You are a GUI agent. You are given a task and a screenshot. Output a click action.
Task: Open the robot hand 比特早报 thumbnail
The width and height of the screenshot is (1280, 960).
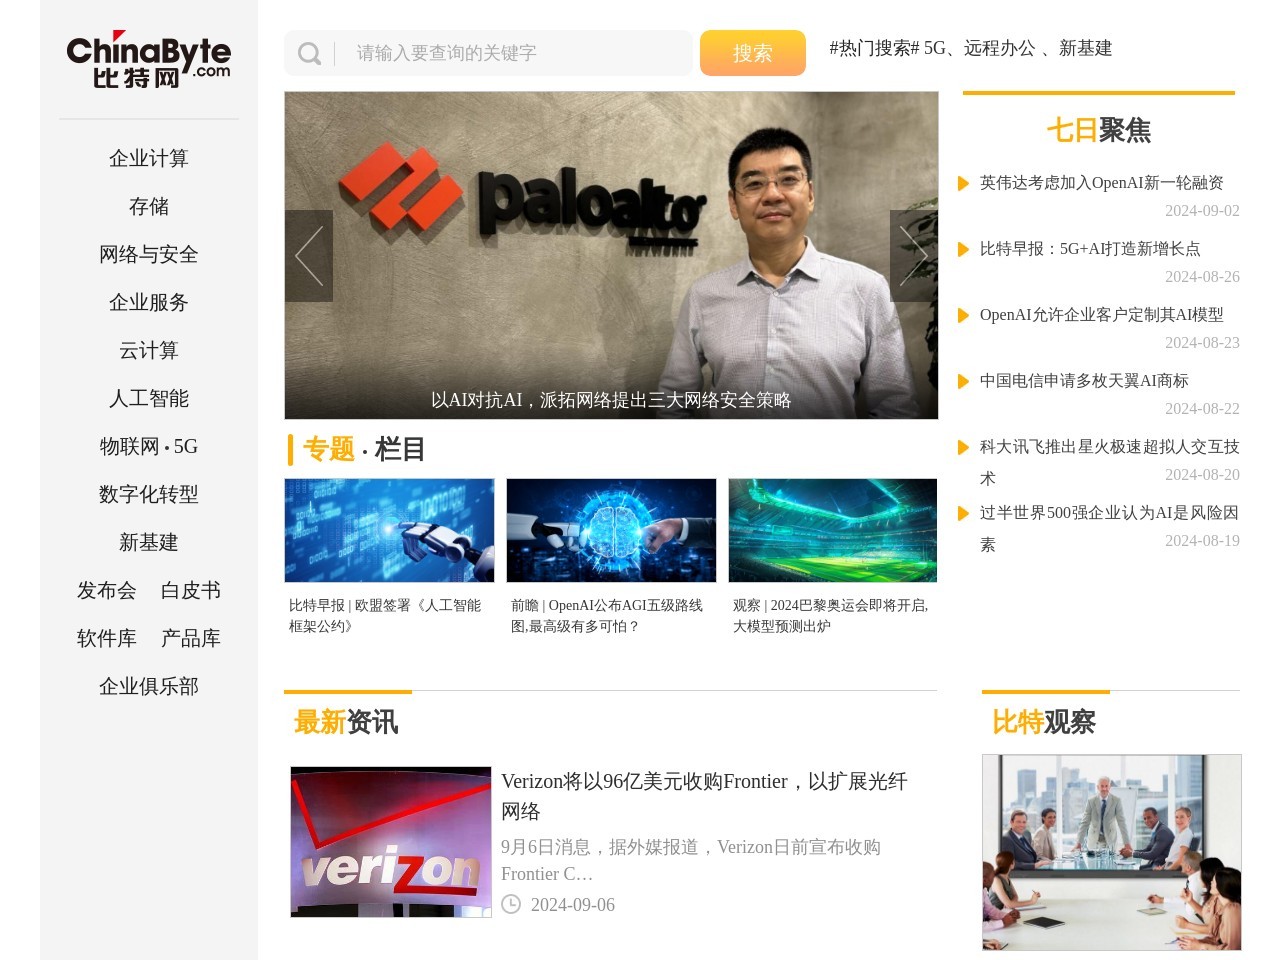389,530
